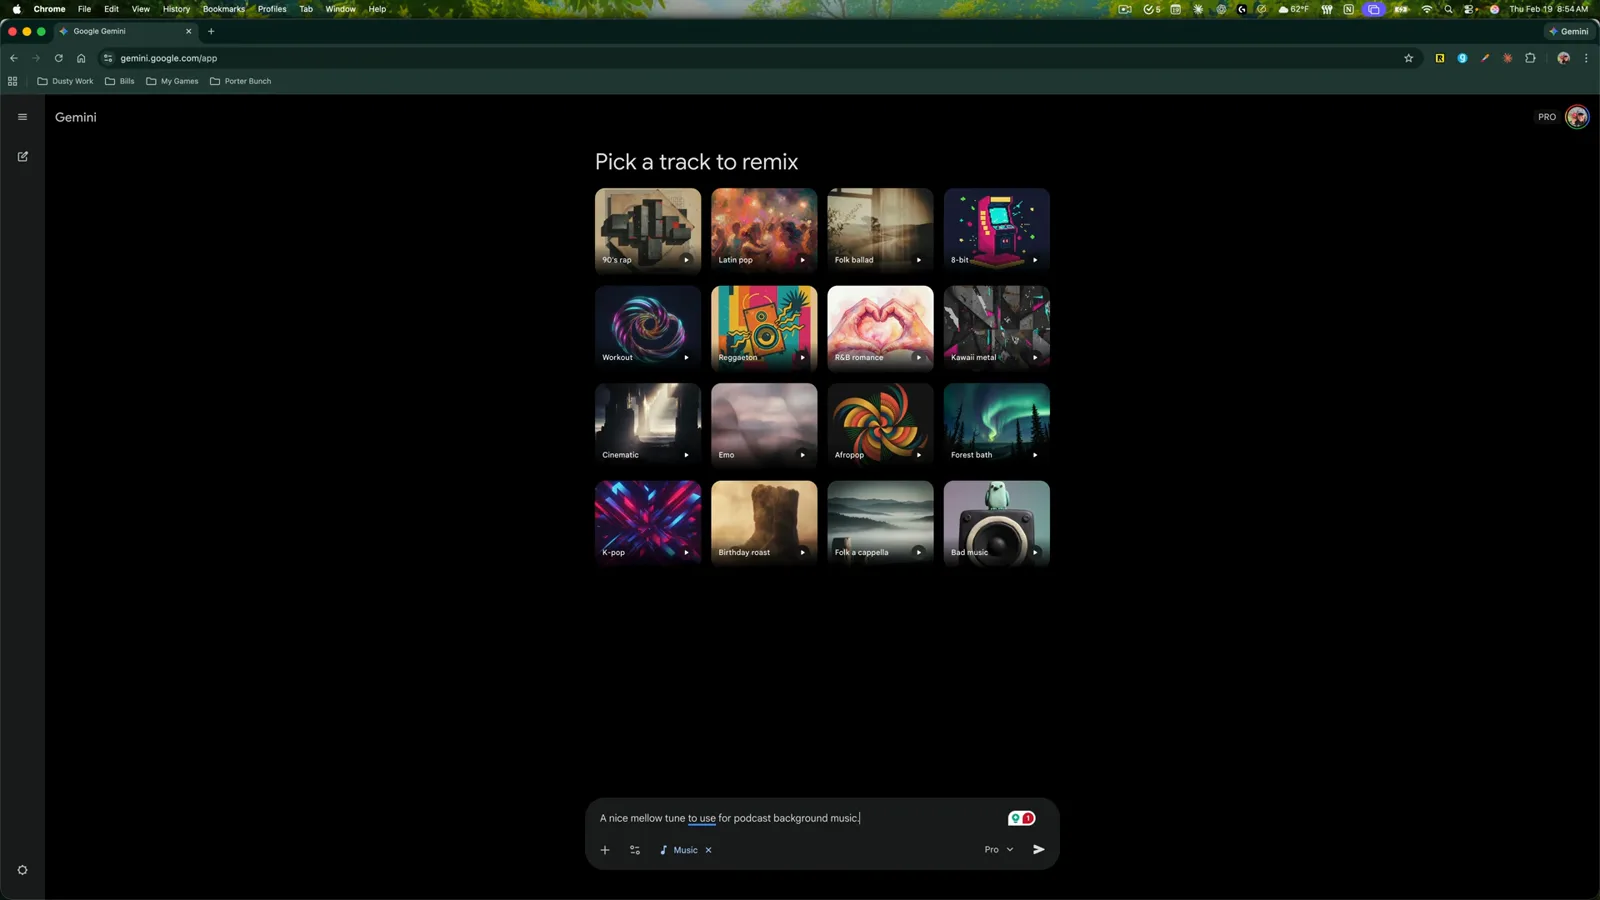This screenshot has height=900, width=1600.
Task: Open the Gemini main menu hamburger icon
Action: point(22,117)
